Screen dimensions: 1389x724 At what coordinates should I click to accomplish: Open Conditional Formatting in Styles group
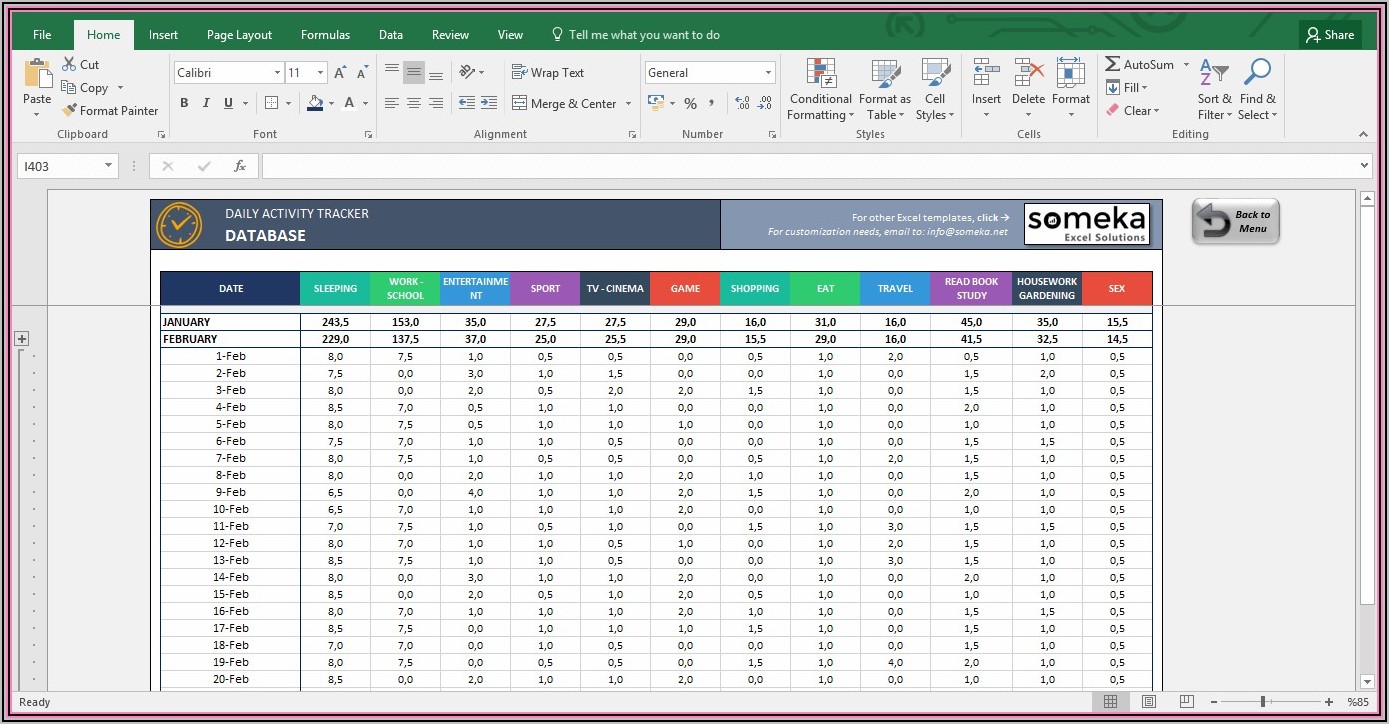tap(820, 90)
